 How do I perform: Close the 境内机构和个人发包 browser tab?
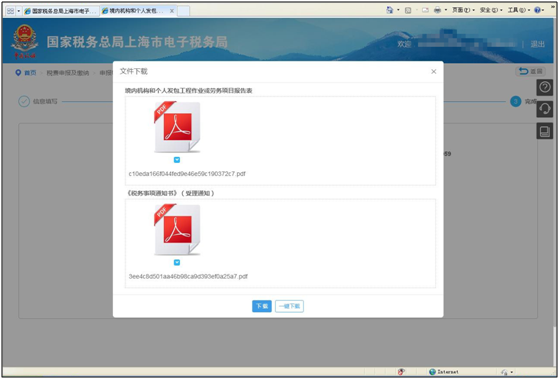tap(172, 11)
